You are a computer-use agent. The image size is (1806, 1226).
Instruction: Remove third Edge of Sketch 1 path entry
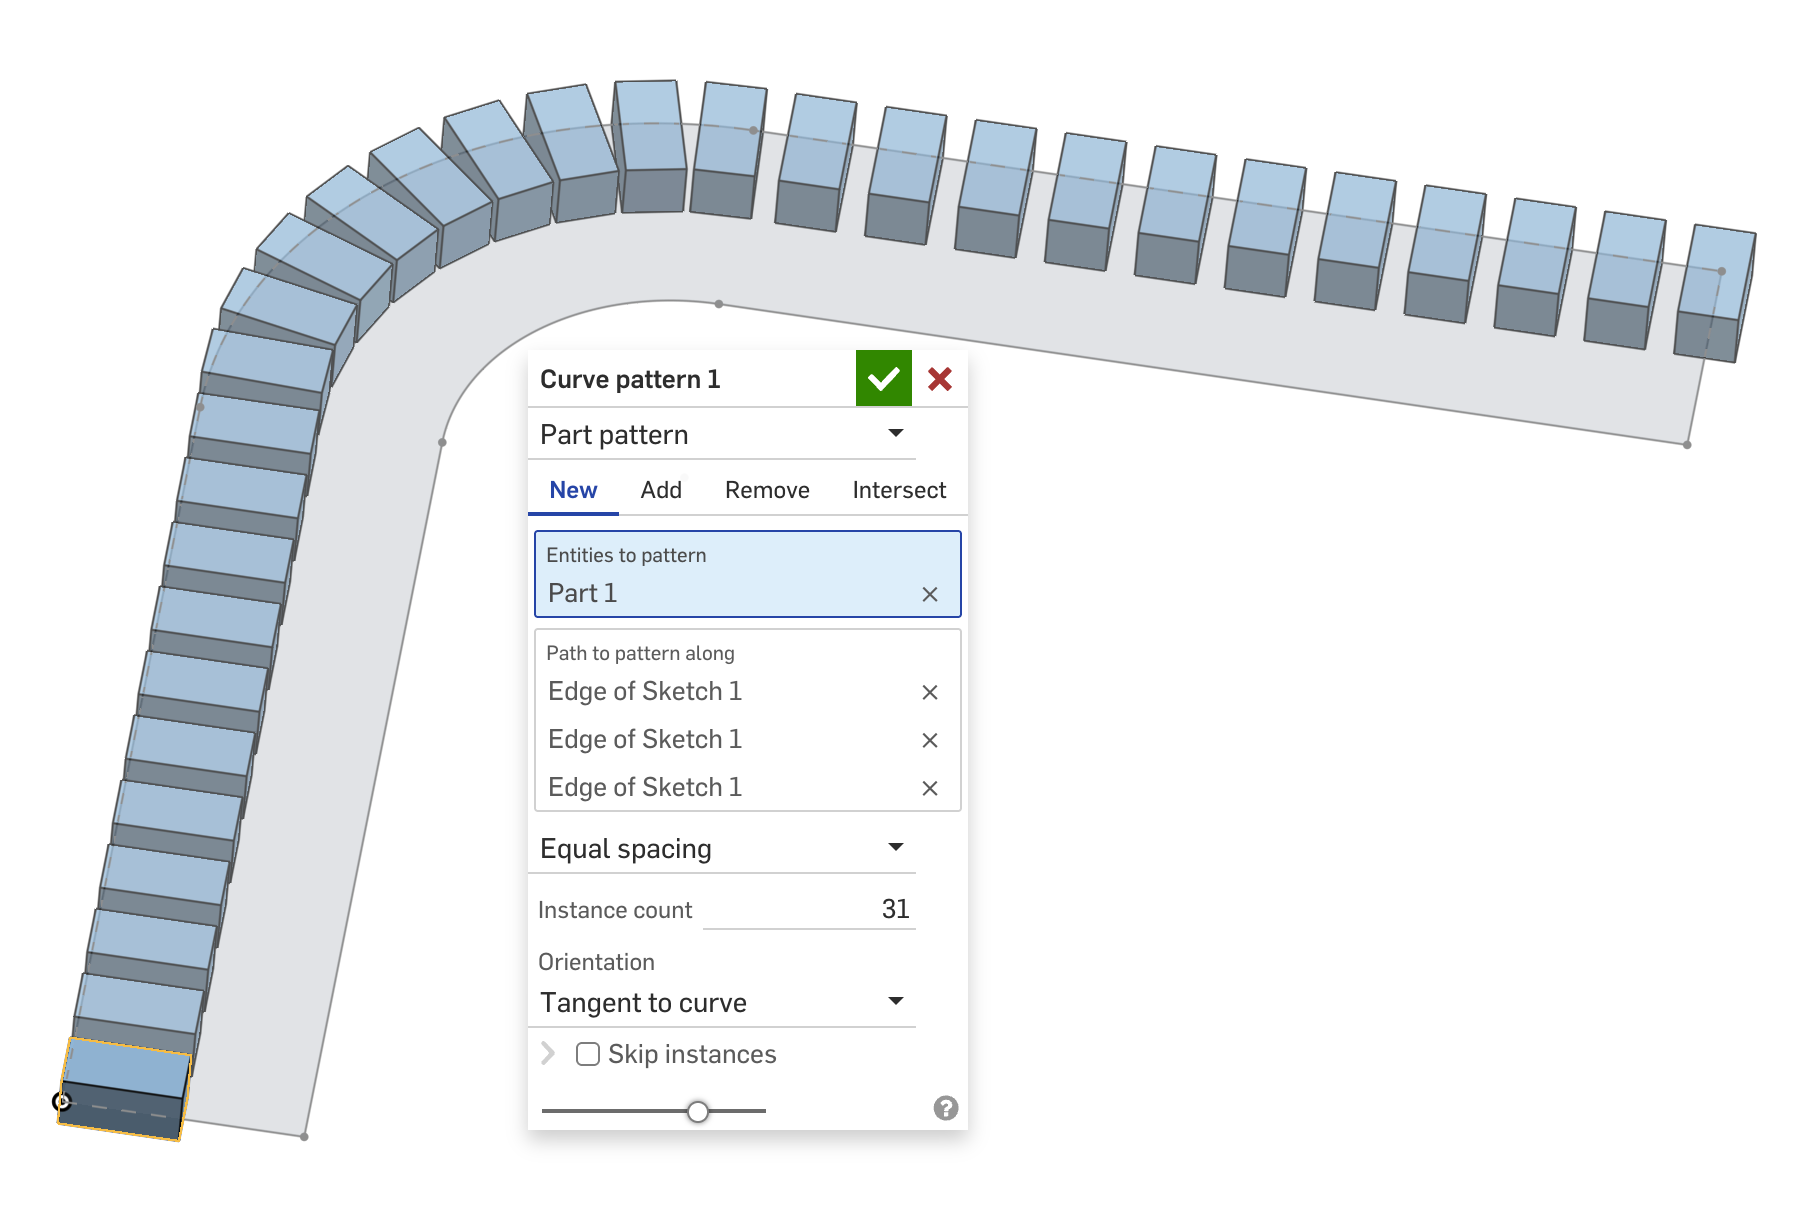coord(930,788)
